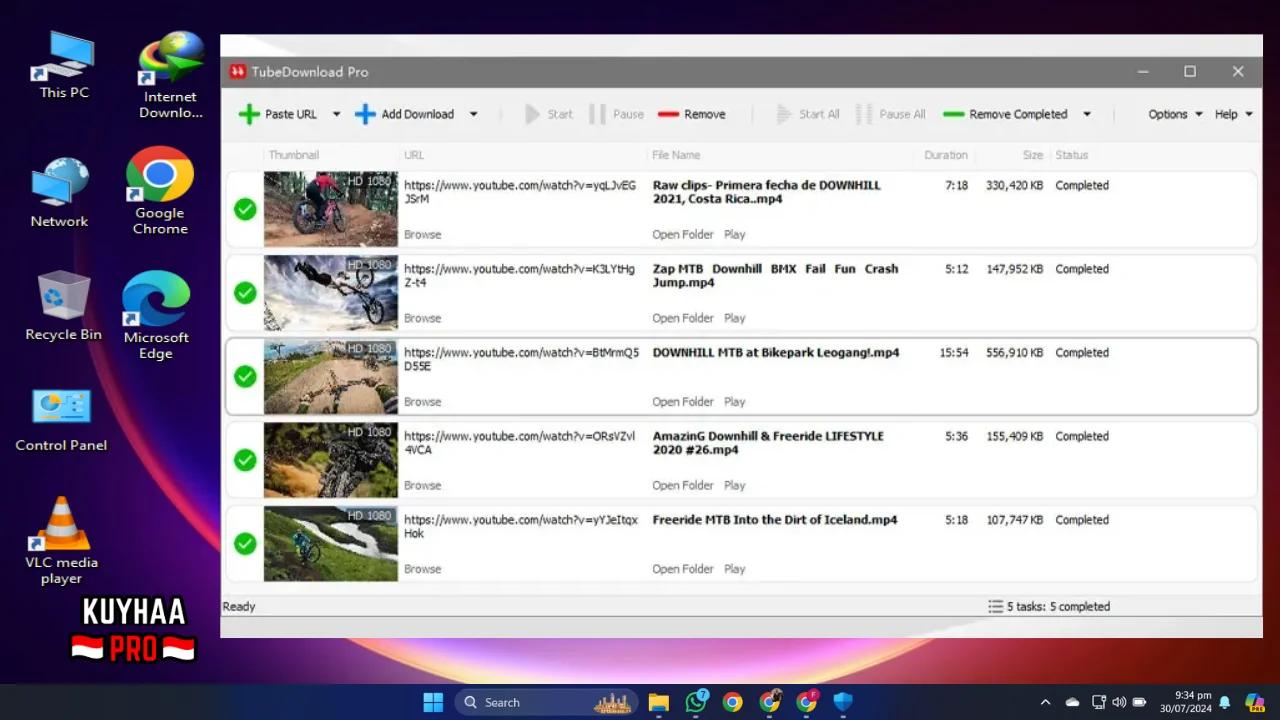The width and height of the screenshot is (1280, 720).
Task: Click the URL column header
Action: click(414, 155)
